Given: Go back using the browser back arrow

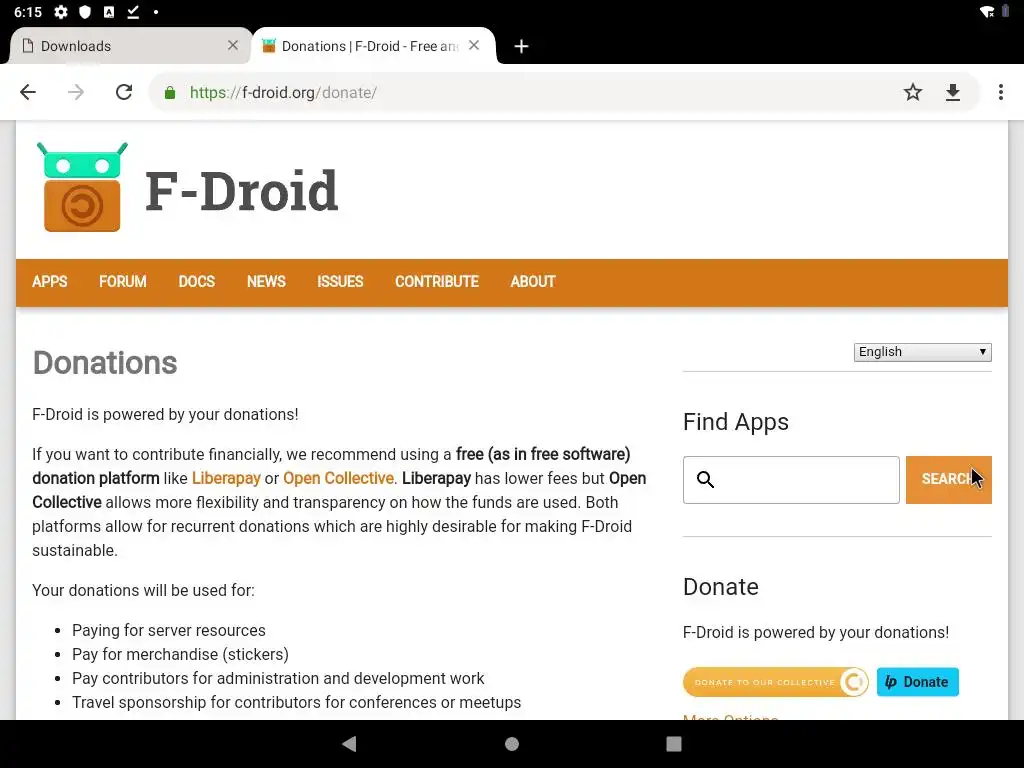Looking at the screenshot, I should [x=27, y=92].
